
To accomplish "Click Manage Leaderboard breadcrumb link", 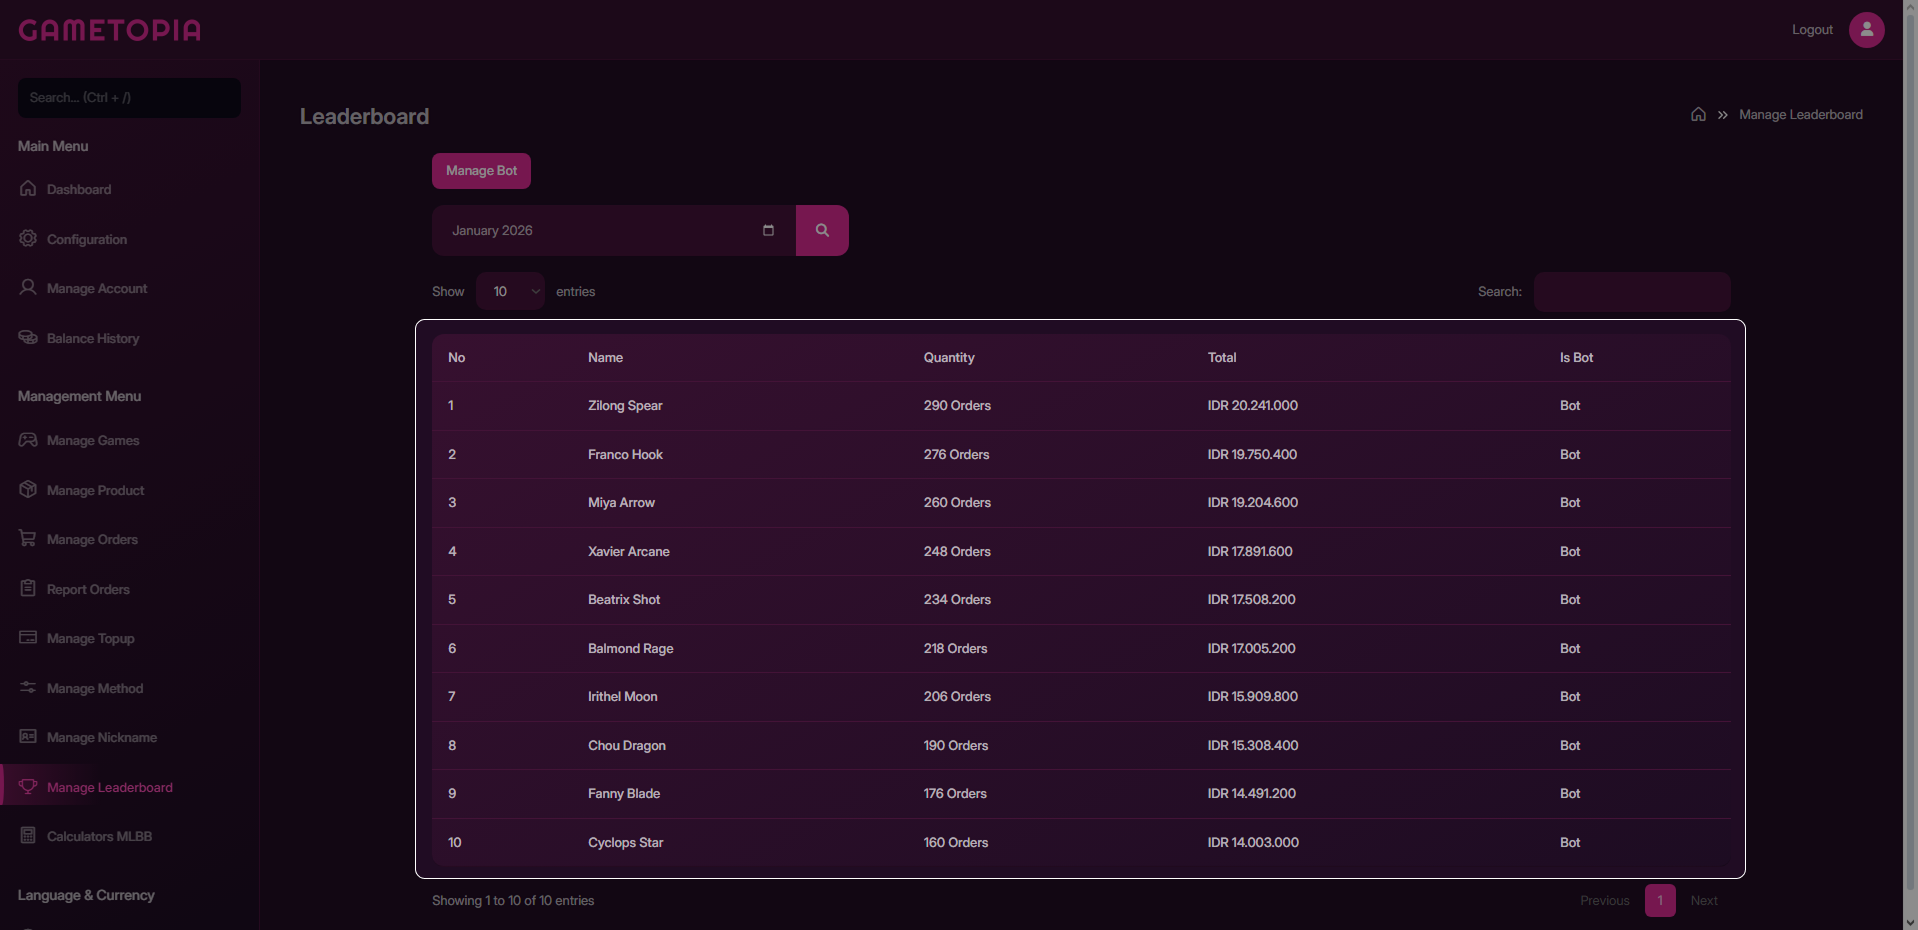I will click(1800, 115).
